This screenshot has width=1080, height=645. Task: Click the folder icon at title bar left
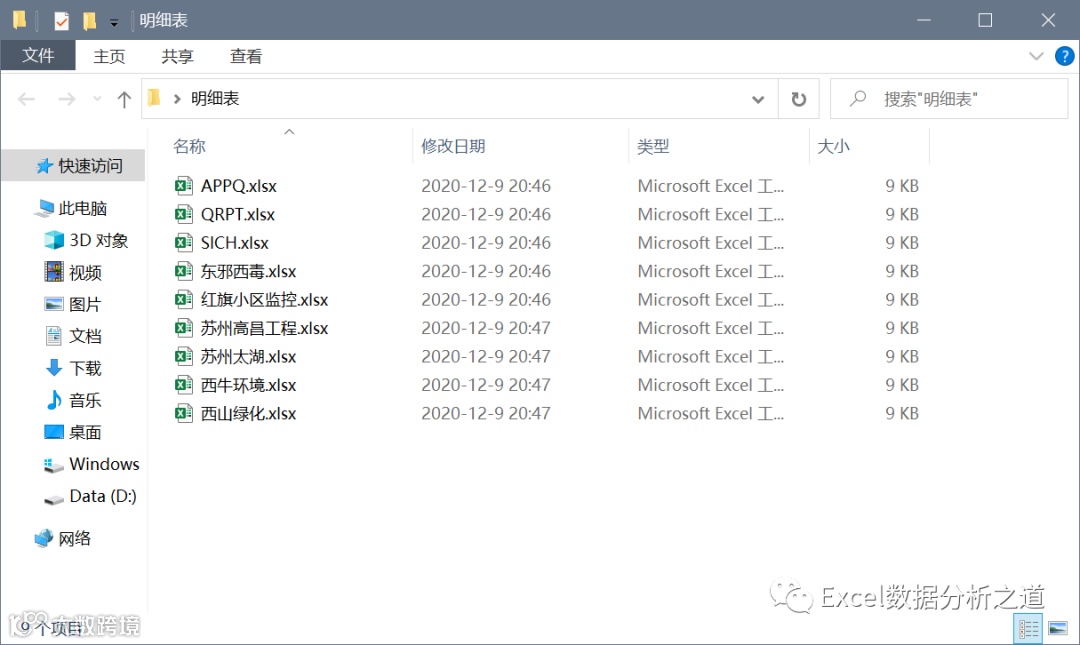click(19, 20)
